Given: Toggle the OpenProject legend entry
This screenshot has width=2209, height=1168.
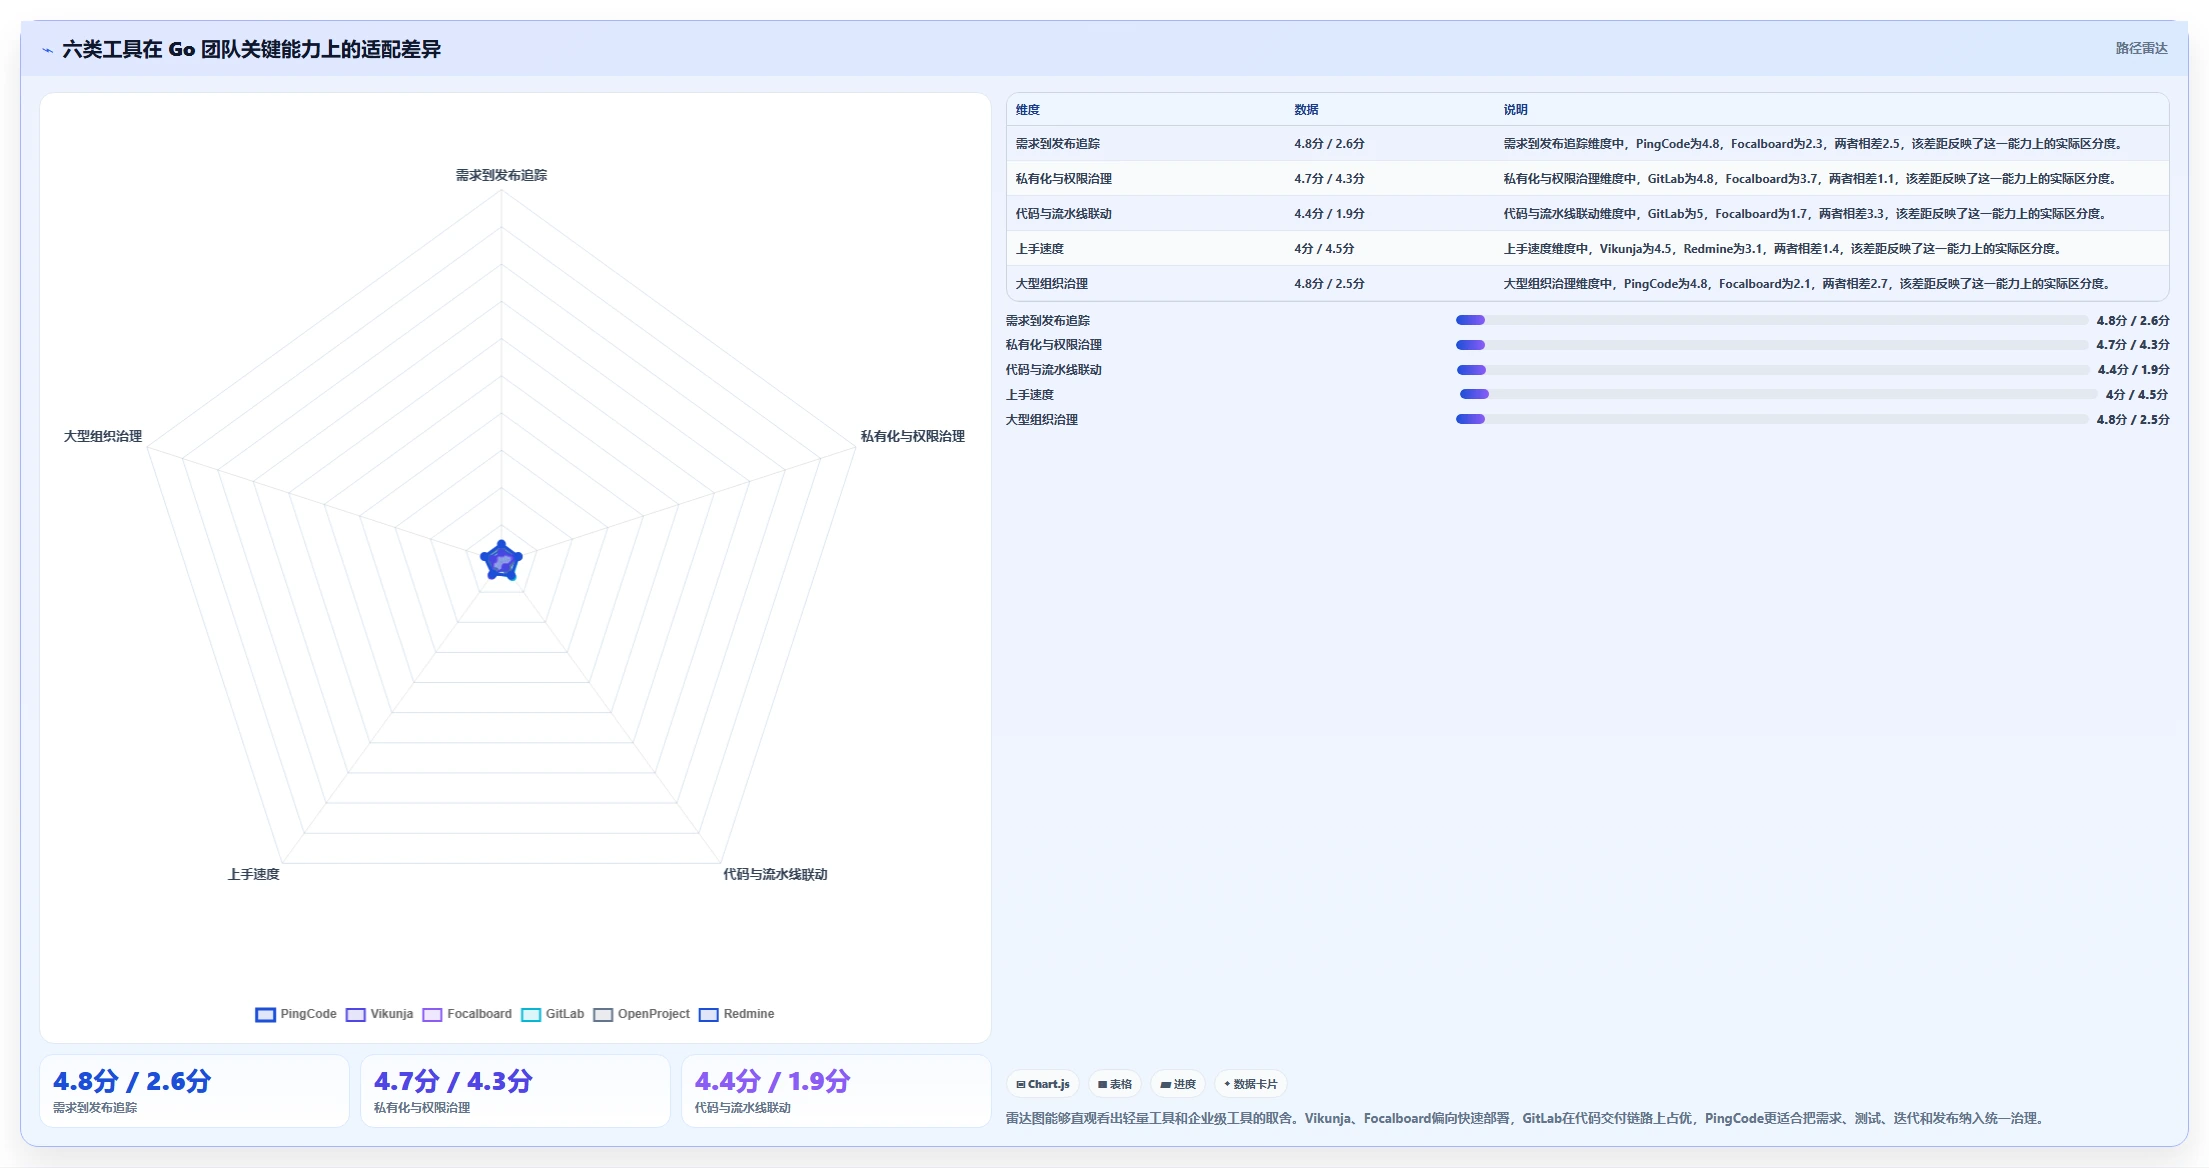Looking at the screenshot, I should click(641, 1014).
